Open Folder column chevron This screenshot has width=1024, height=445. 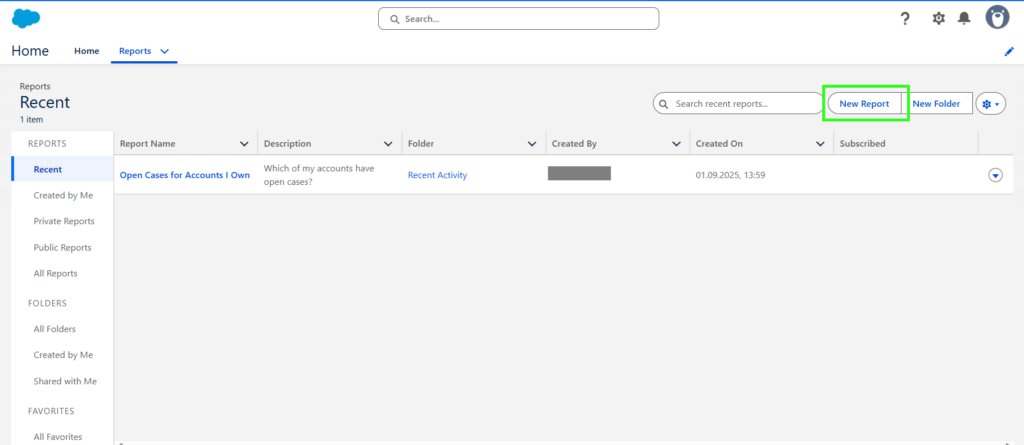pyautogui.click(x=532, y=144)
